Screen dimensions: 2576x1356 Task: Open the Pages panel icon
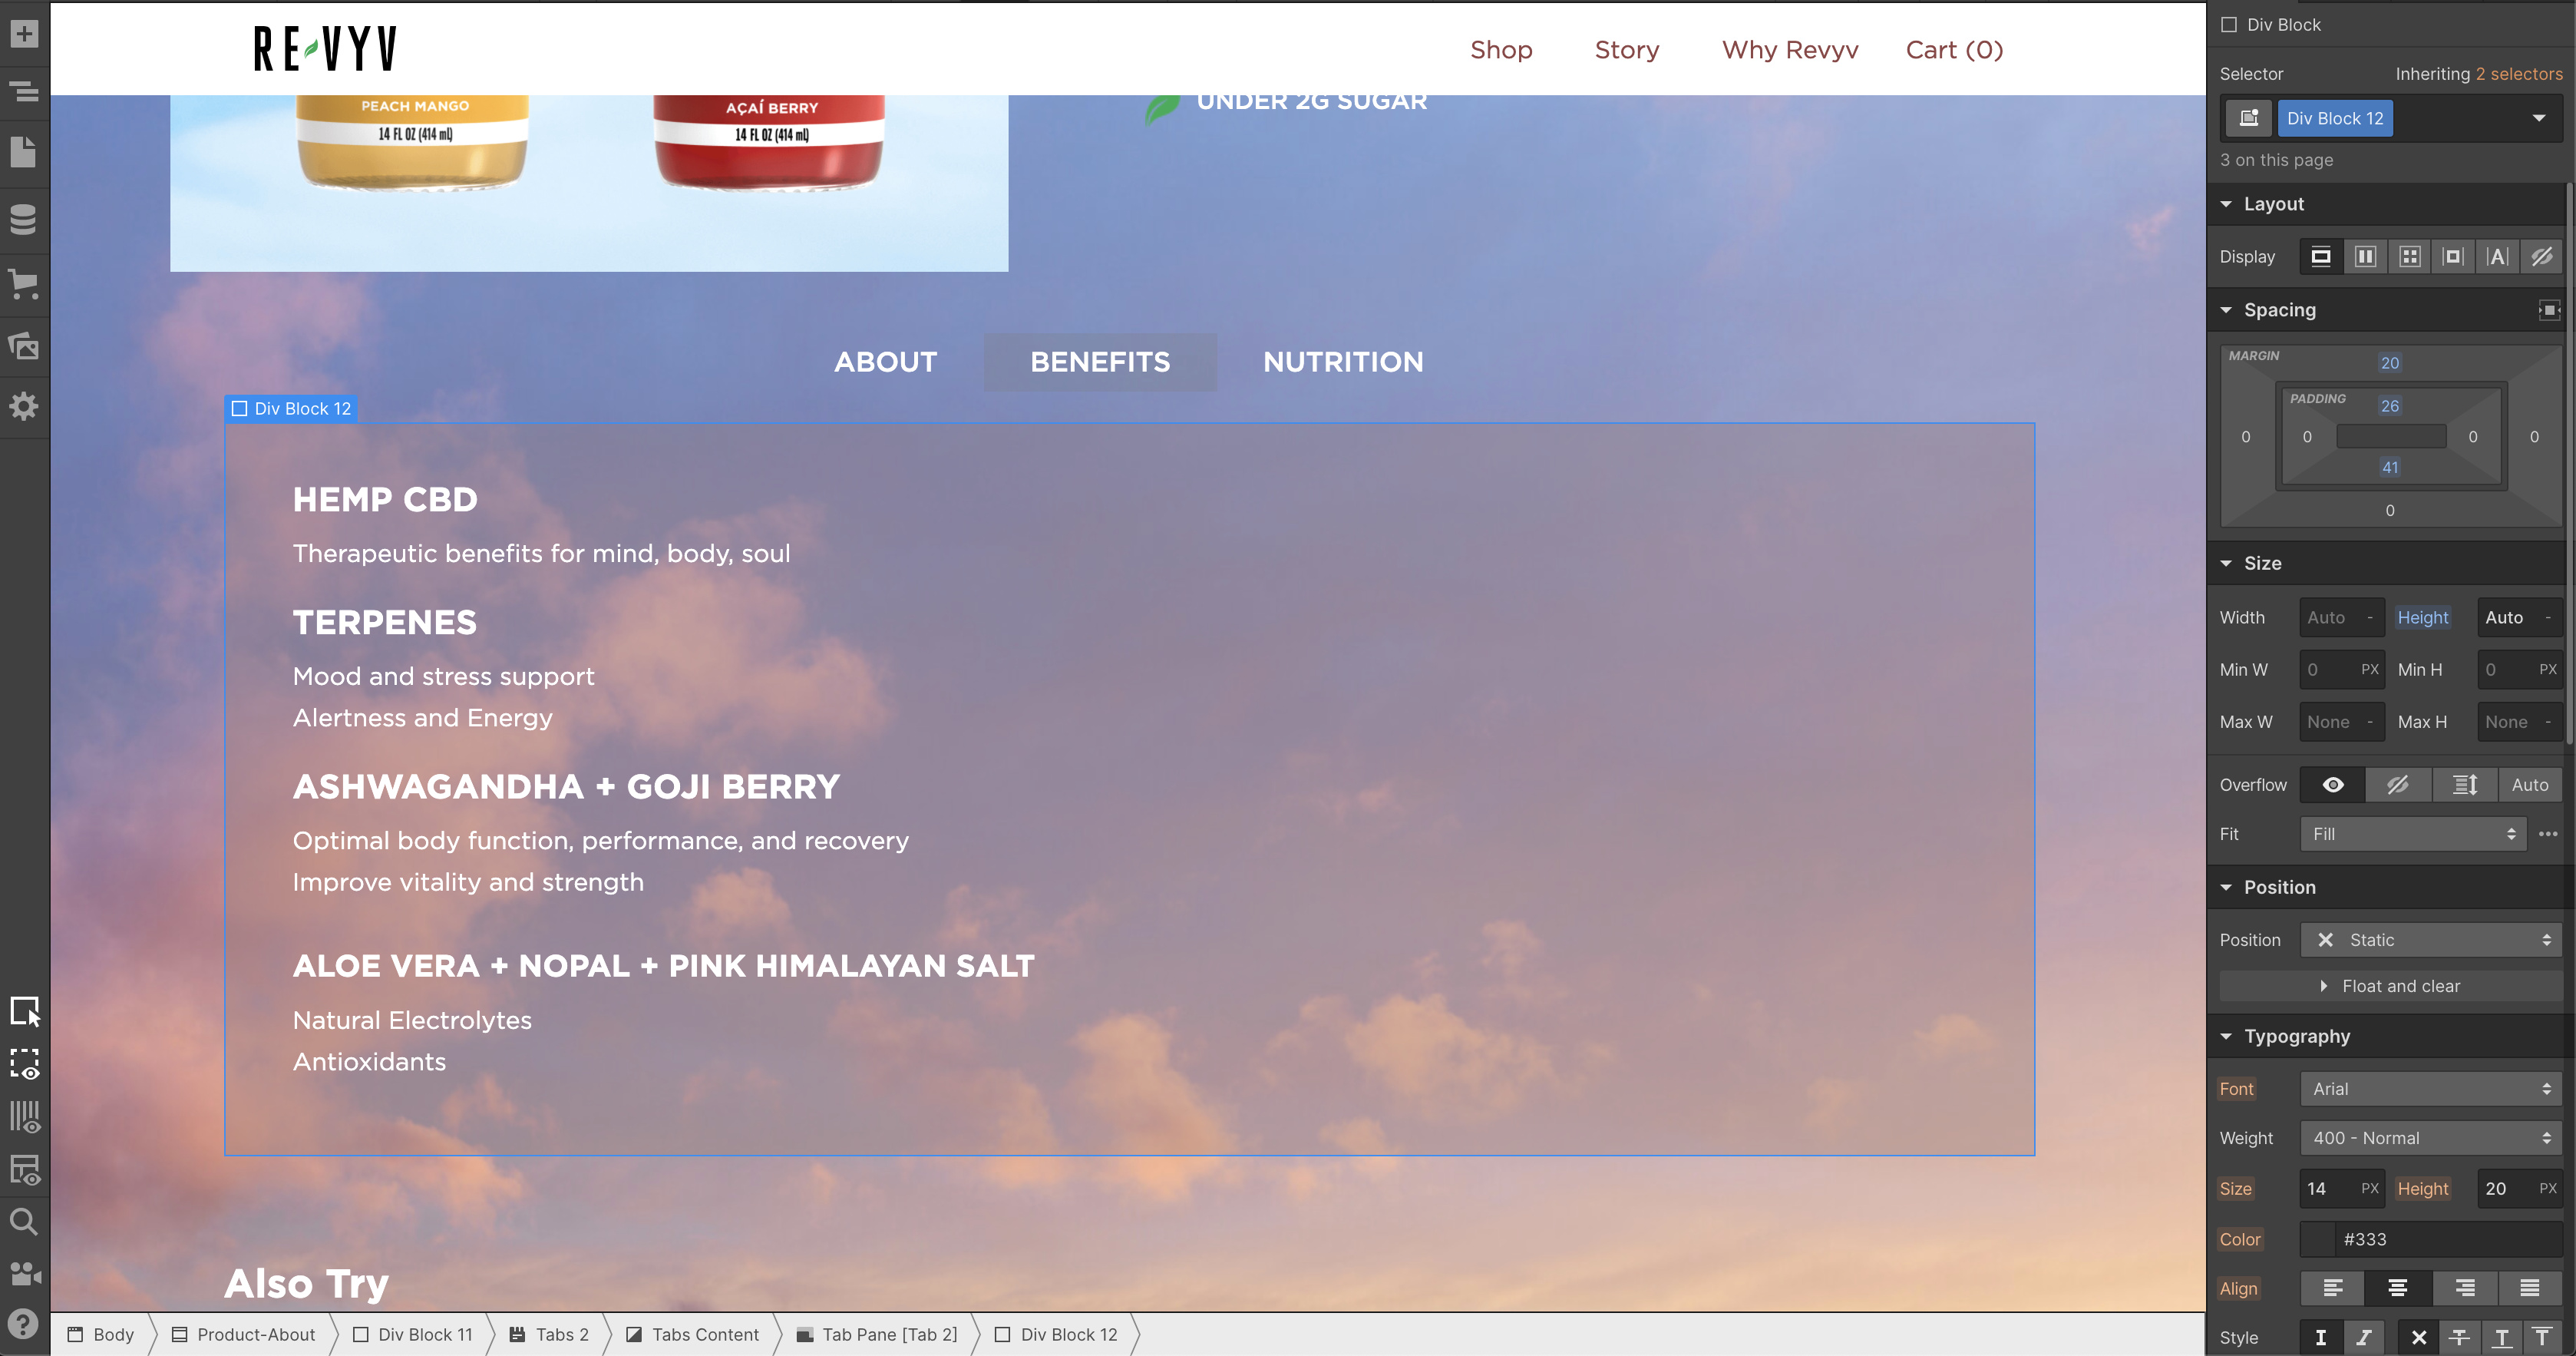click(24, 152)
